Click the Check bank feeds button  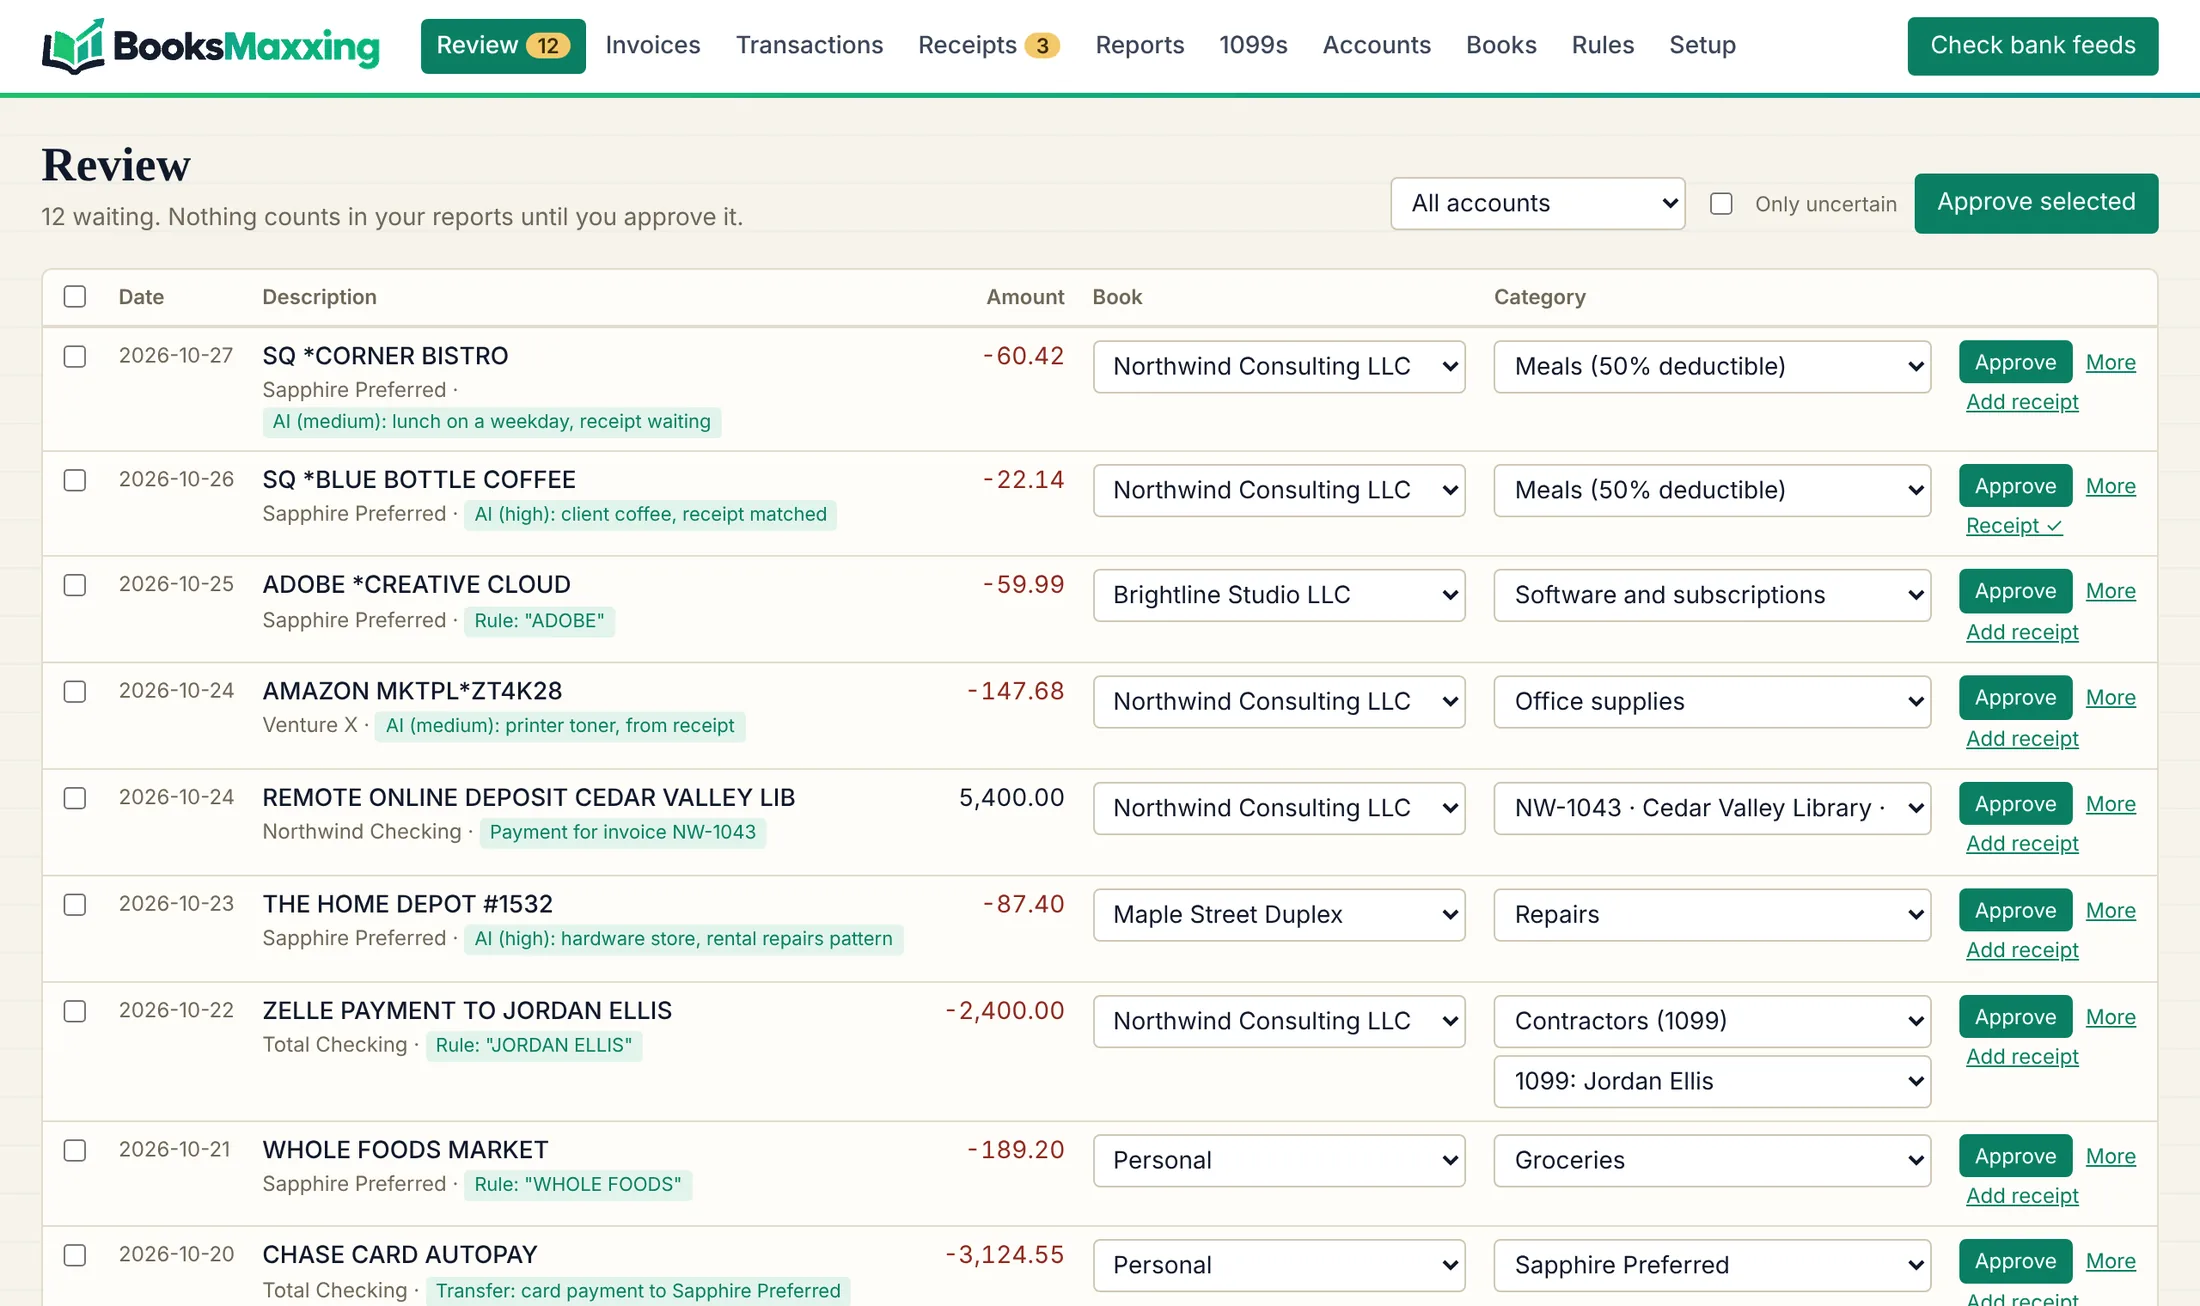(2033, 46)
